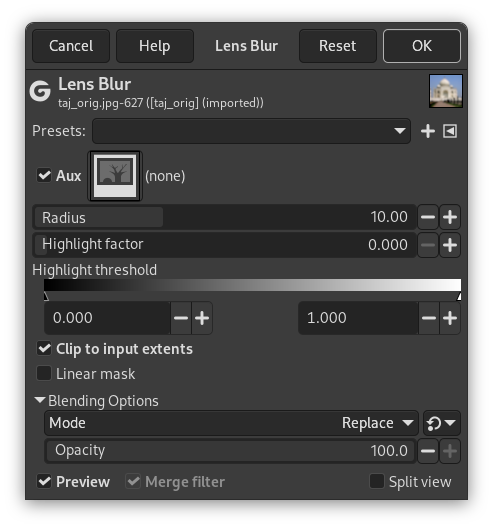Toggle the Merge filter checkbox

(133, 481)
